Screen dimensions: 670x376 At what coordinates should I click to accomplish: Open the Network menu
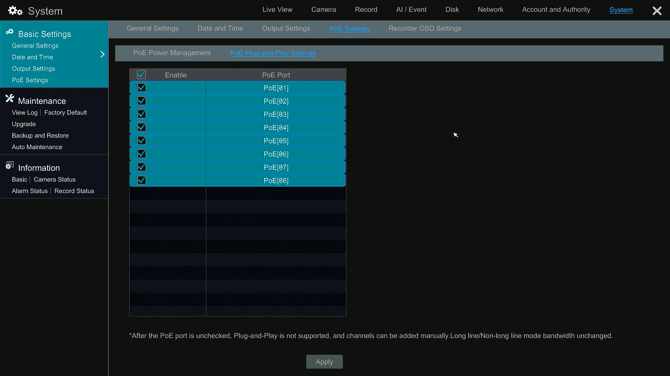coord(490,9)
